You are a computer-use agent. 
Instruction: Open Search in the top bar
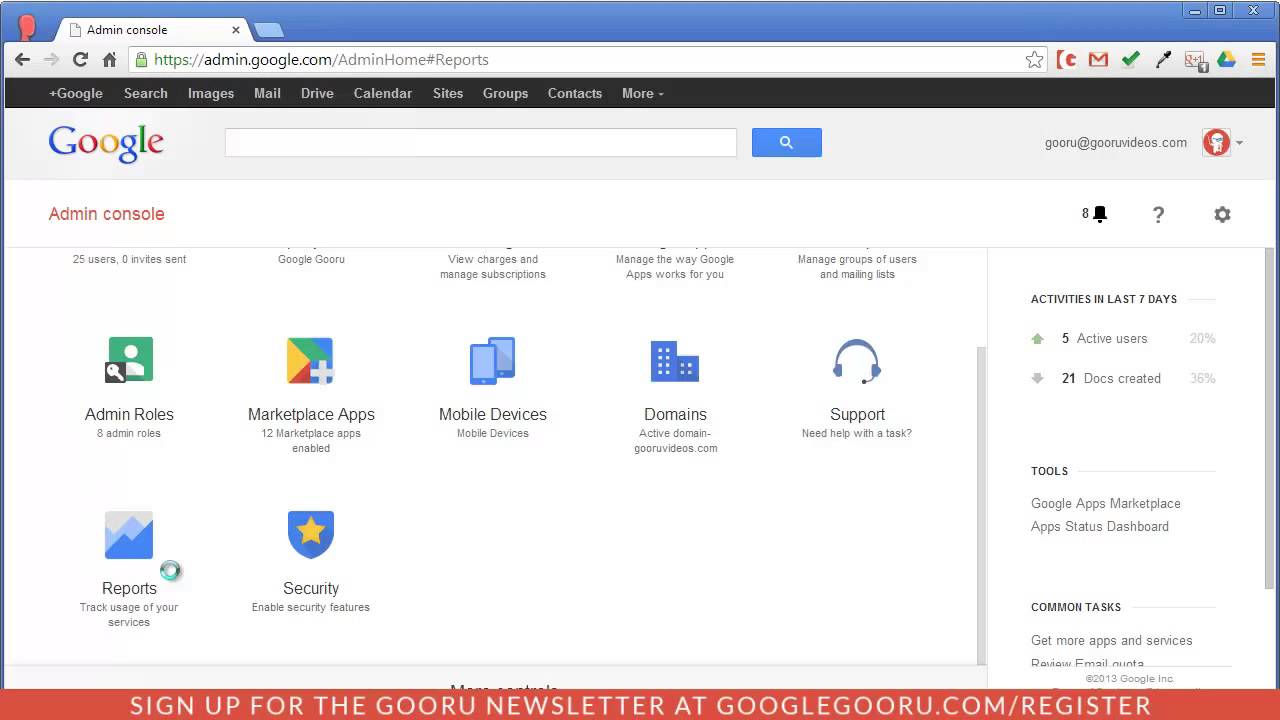[x=146, y=93]
